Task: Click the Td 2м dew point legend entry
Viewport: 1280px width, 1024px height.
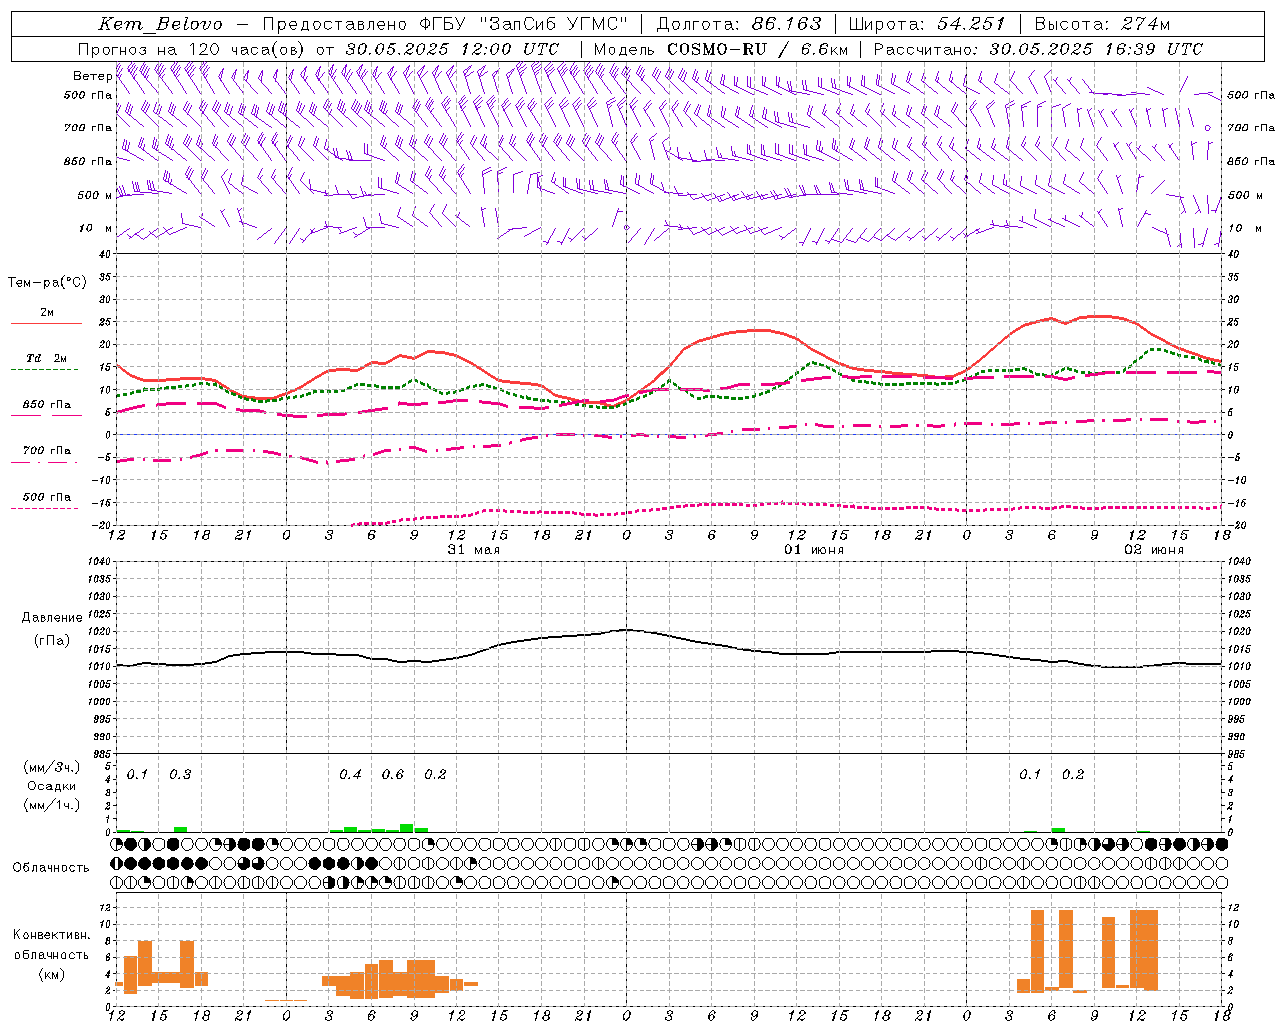Action: [46, 358]
